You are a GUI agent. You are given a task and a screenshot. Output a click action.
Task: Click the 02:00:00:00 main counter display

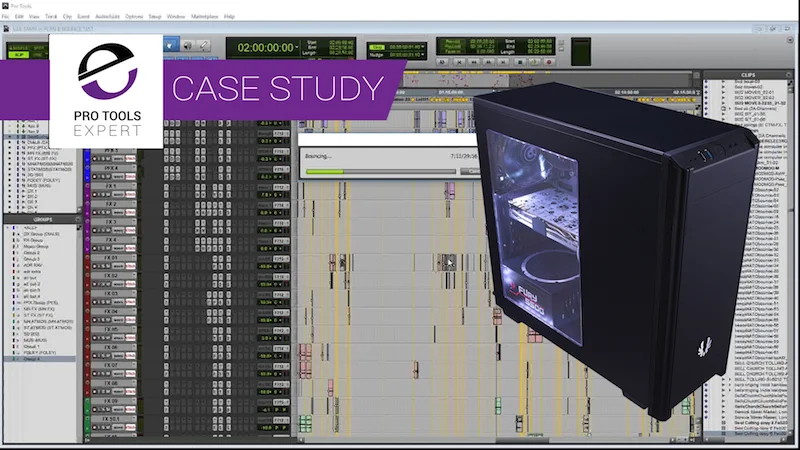pos(265,48)
